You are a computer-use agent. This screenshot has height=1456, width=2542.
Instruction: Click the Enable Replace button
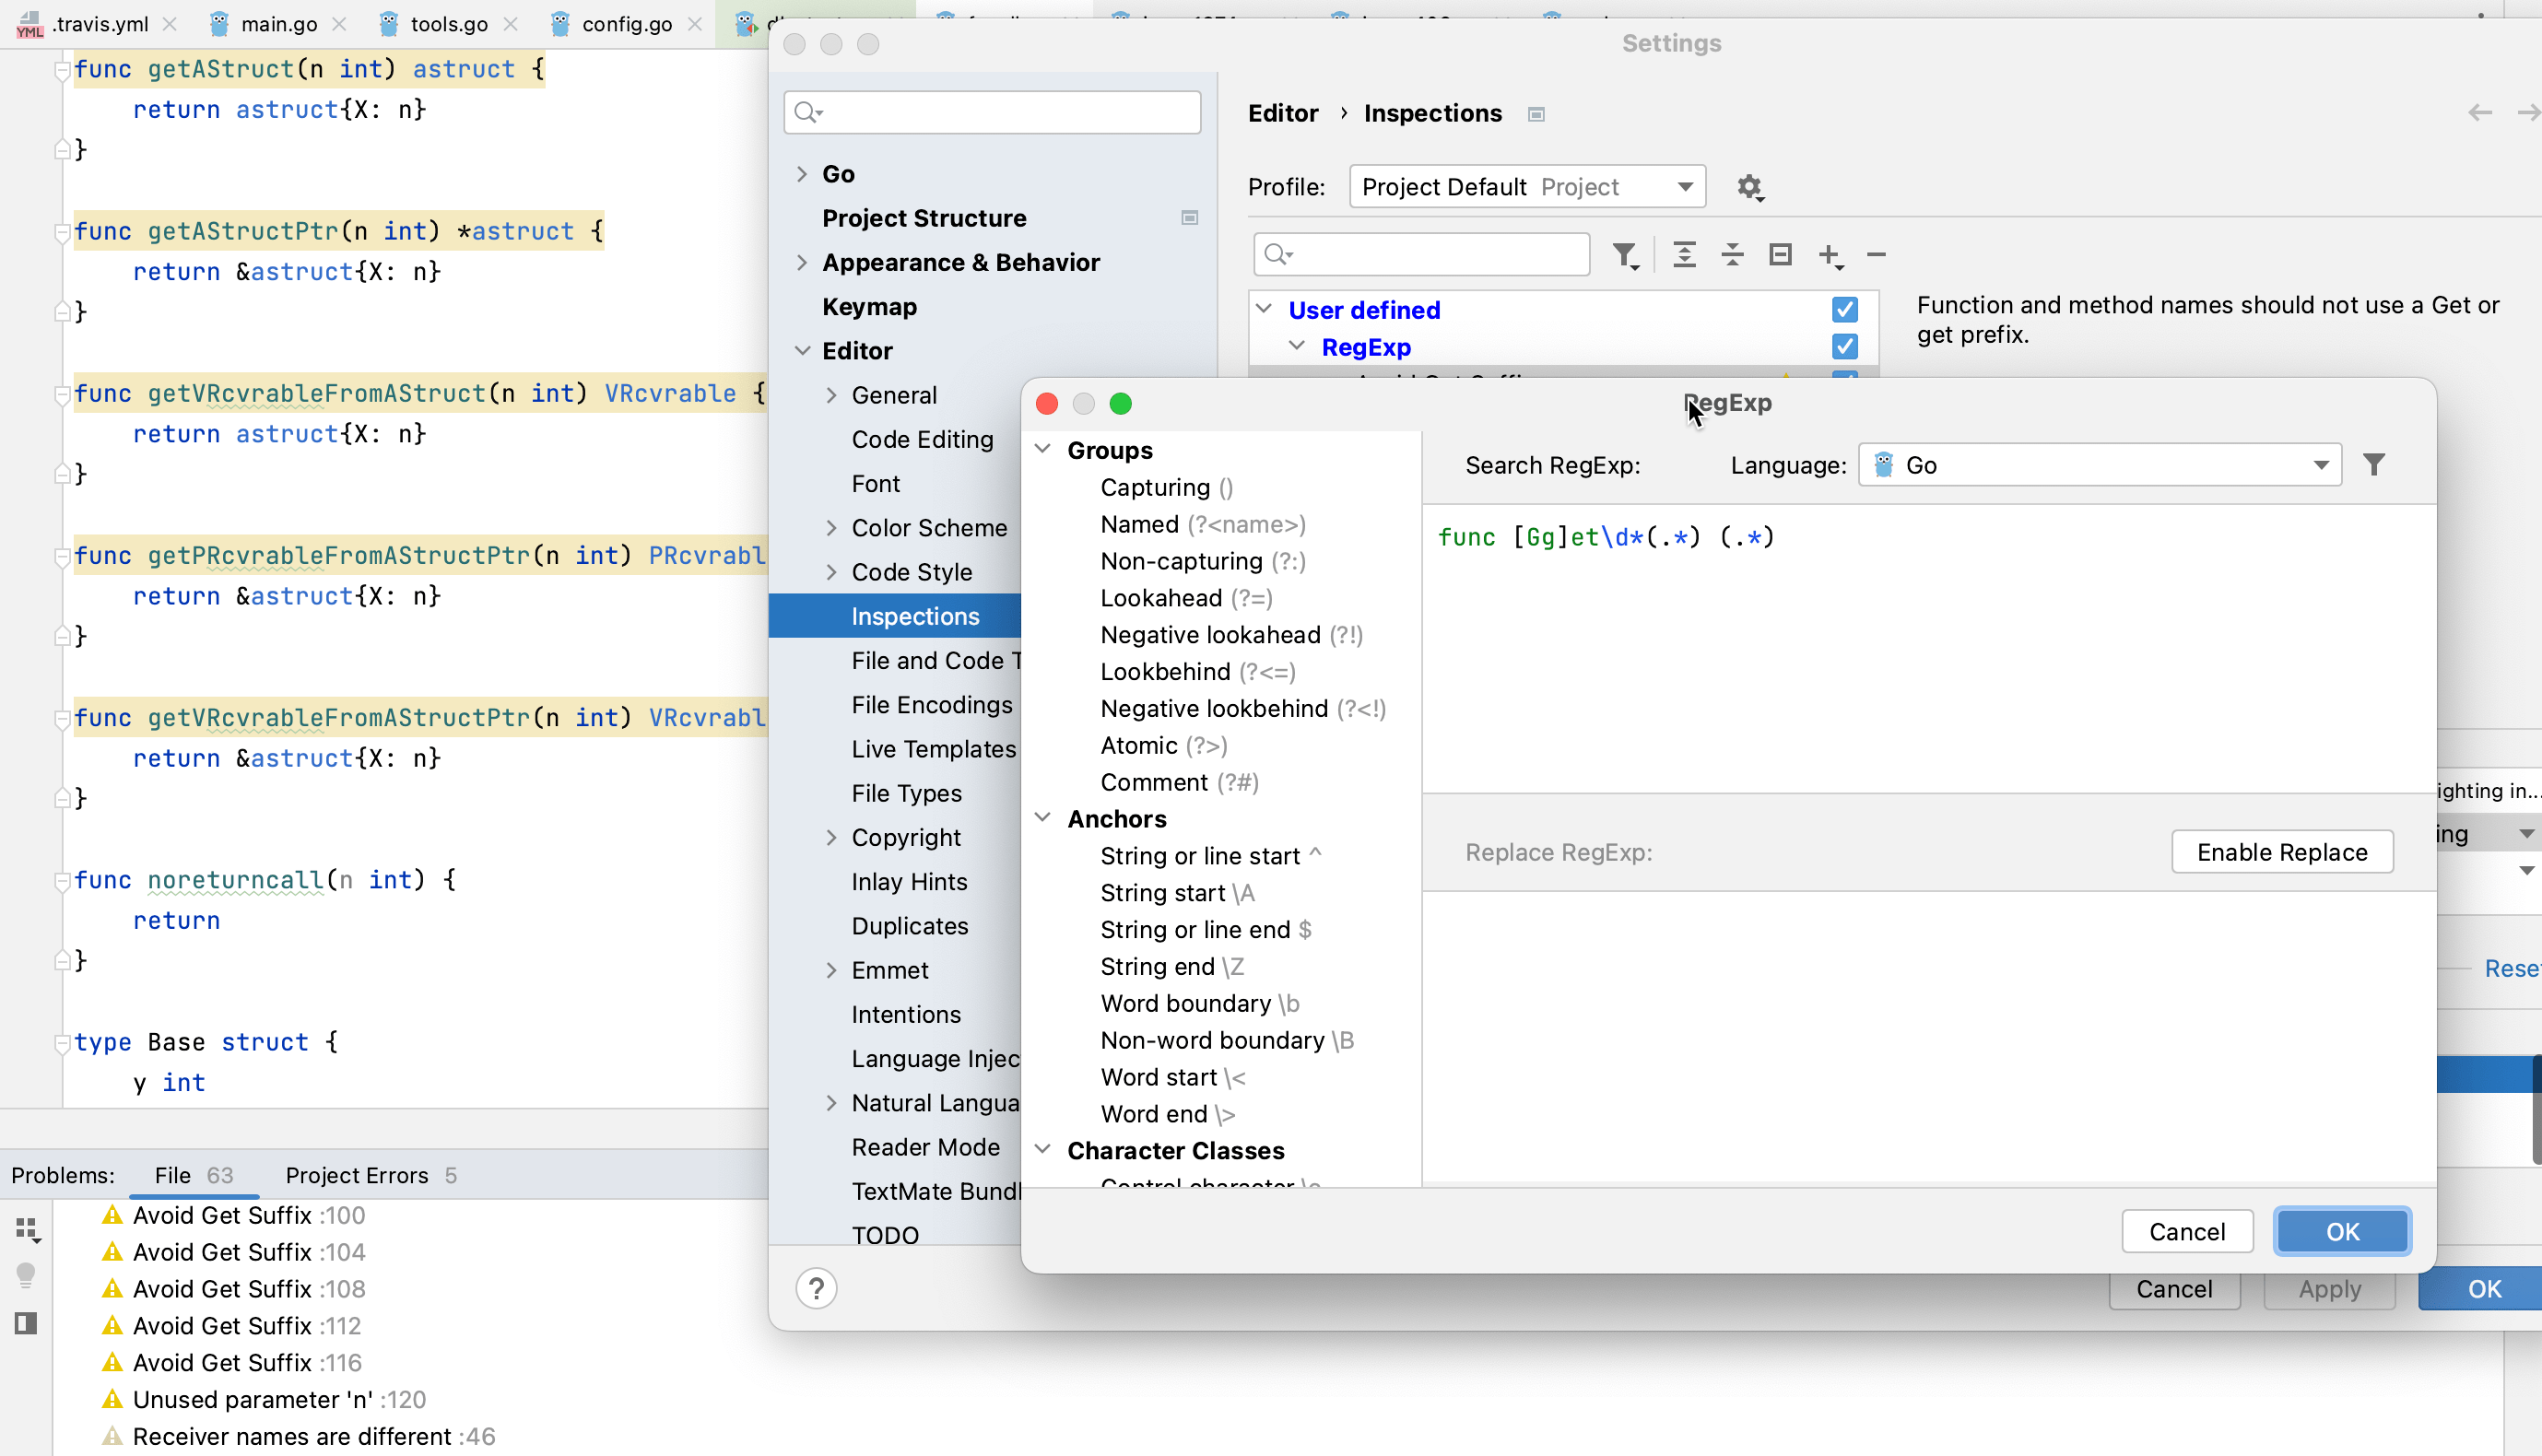pyautogui.click(x=2284, y=852)
